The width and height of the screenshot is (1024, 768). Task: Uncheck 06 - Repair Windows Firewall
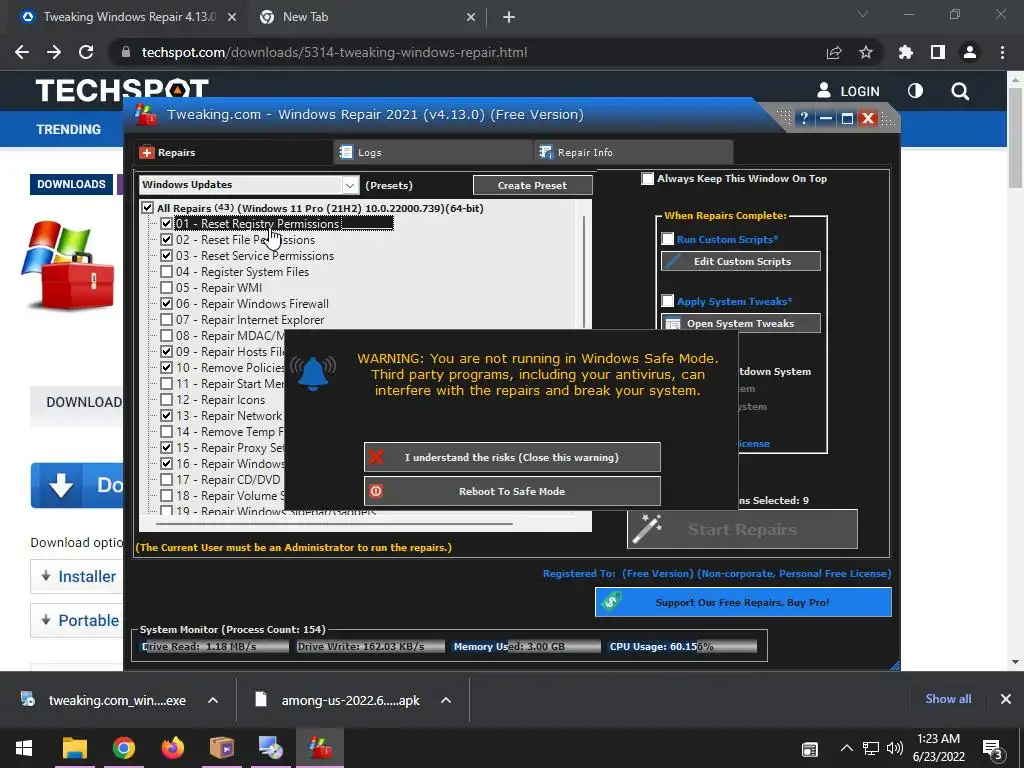tap(167, 304)
